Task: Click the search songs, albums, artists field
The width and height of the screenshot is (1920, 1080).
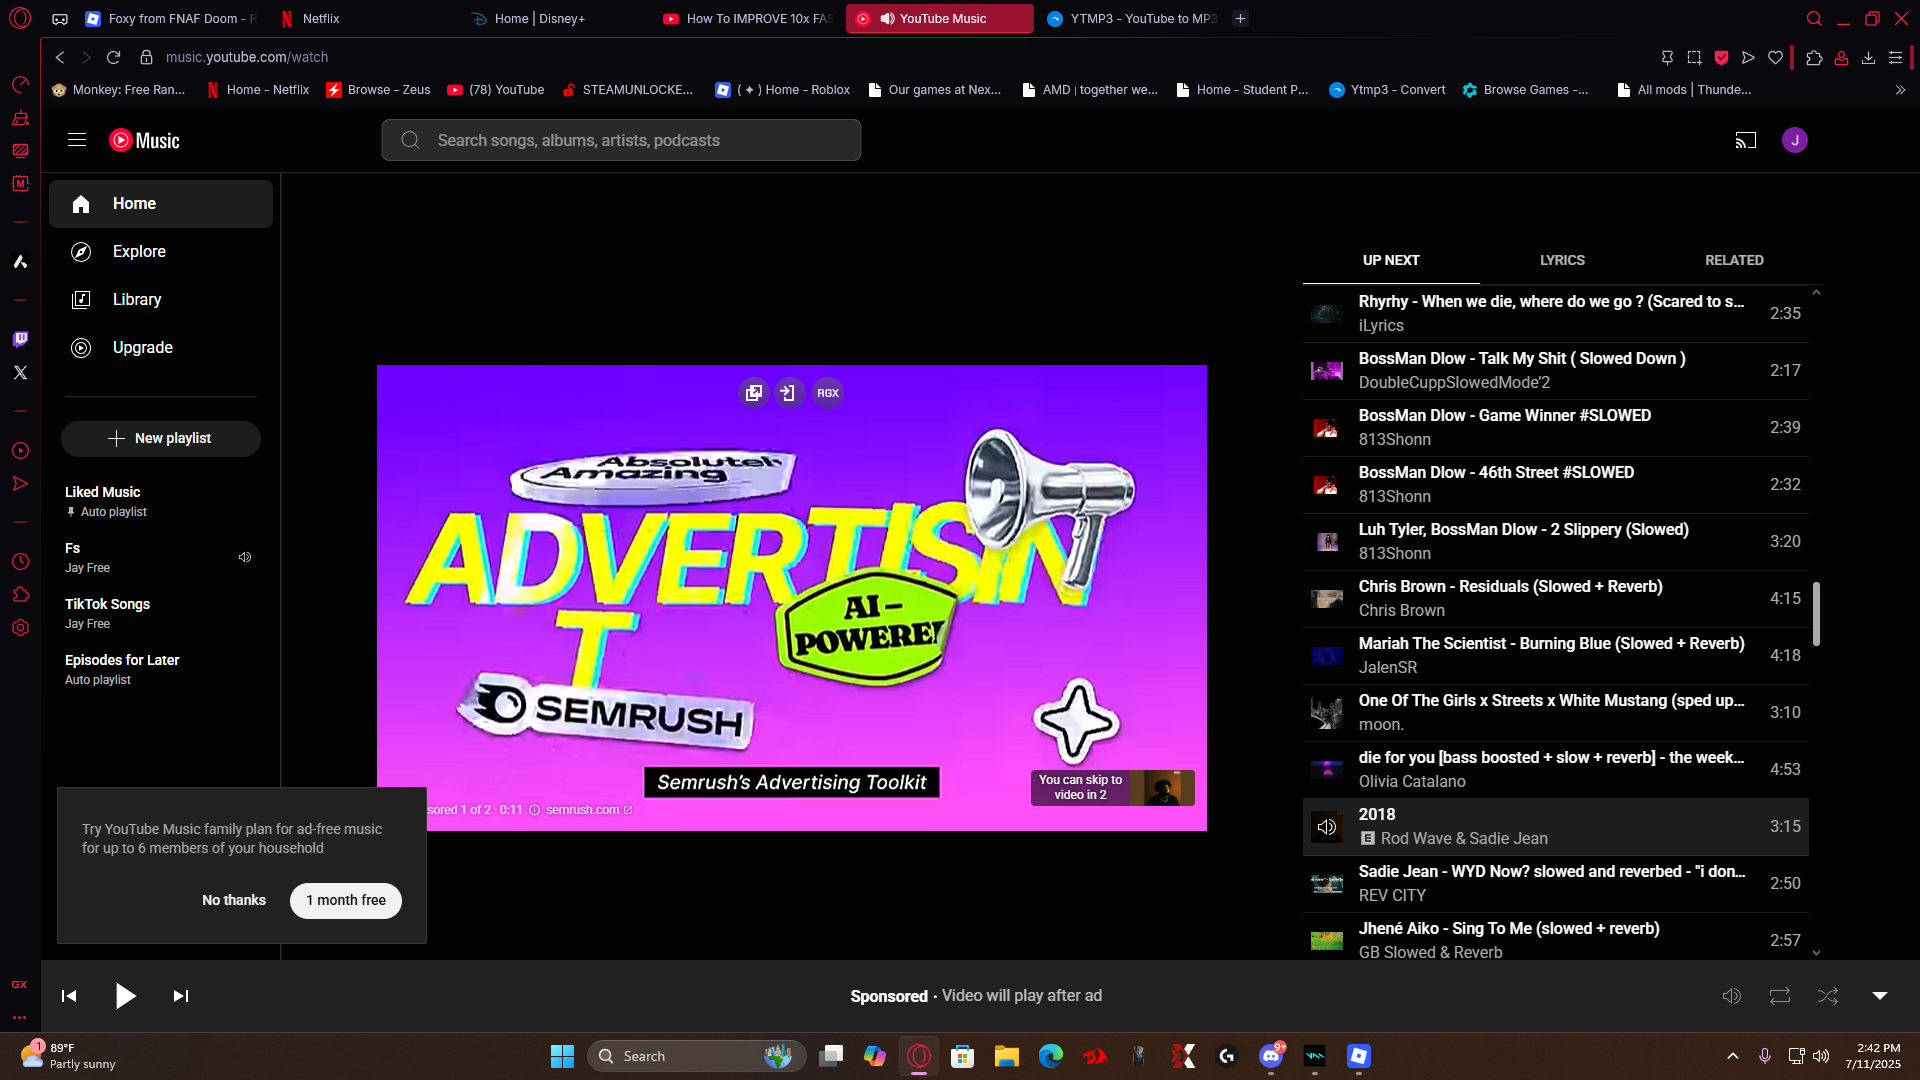Action: click(x=621, y=140)
